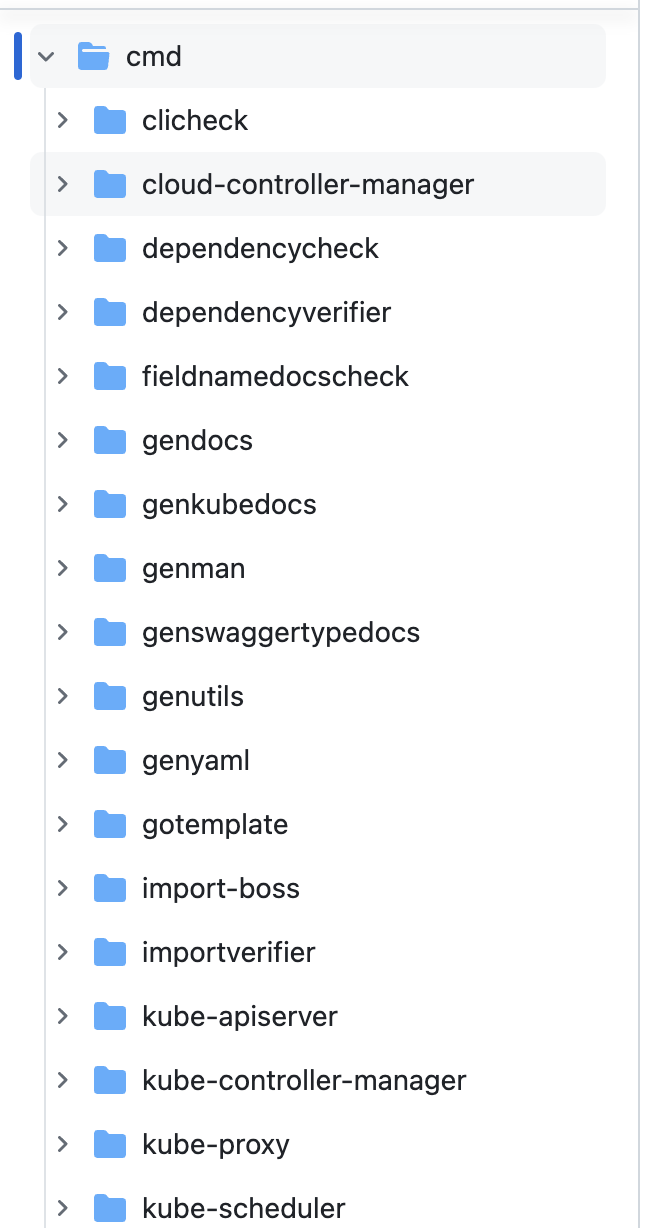Open the dependencyverifier folder label
The height and width of the screenshot is (1228, 652).
click(266, 313)
